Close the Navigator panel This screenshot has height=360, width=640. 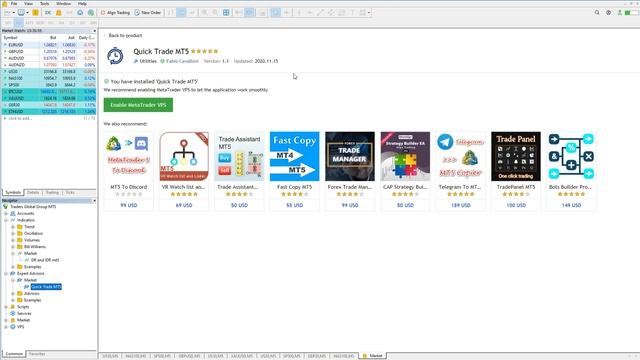tap(94, 200)
